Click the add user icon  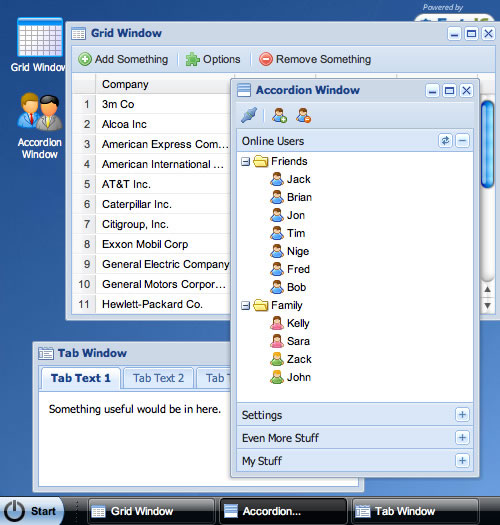click(279, 115)
